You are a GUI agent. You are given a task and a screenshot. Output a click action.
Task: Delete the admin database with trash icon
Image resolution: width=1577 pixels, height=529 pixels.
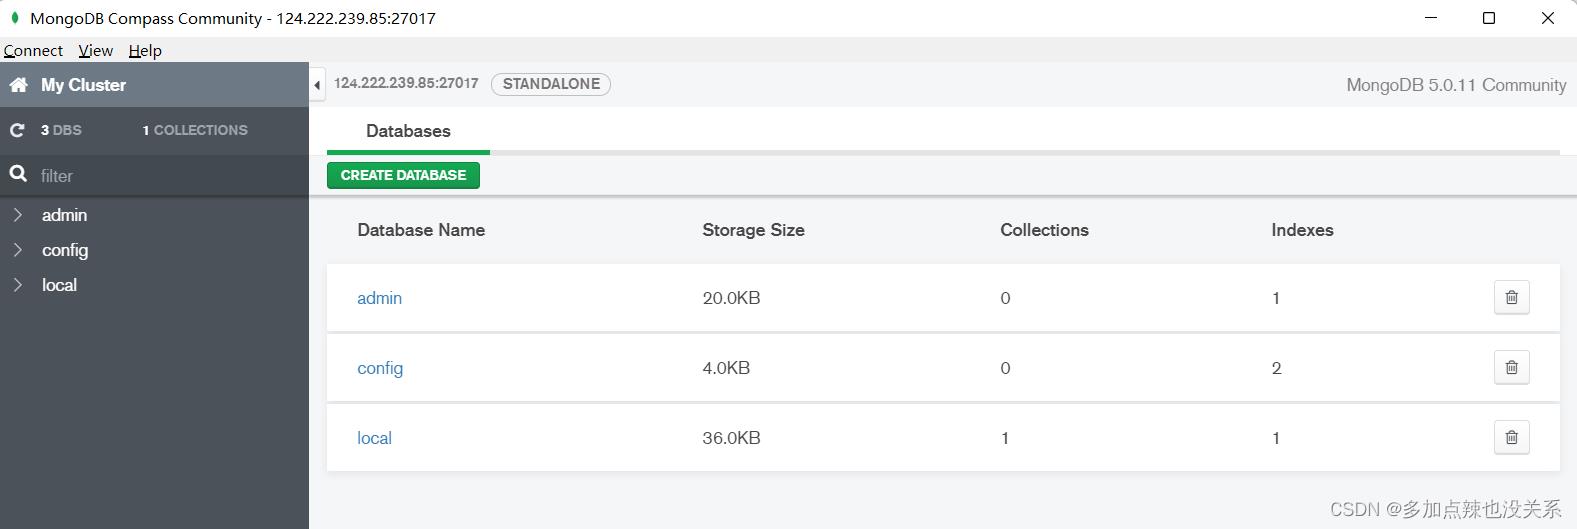coord(1511,297)
